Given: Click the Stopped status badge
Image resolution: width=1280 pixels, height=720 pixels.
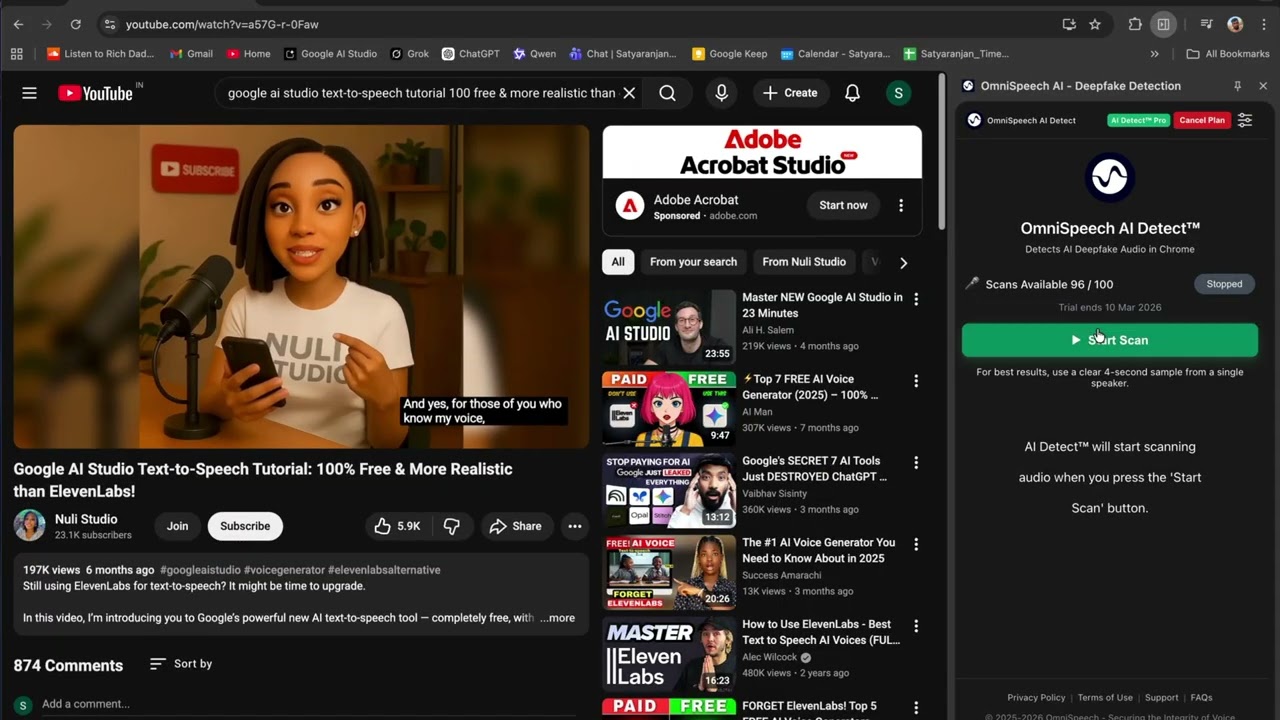Looking at the screenshot, I should click(1224, 284).
